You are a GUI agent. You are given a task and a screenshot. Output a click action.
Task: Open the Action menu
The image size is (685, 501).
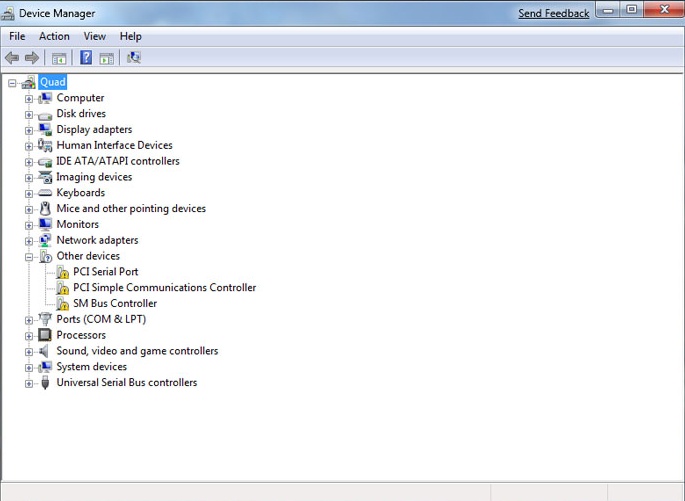coord(54,36)
